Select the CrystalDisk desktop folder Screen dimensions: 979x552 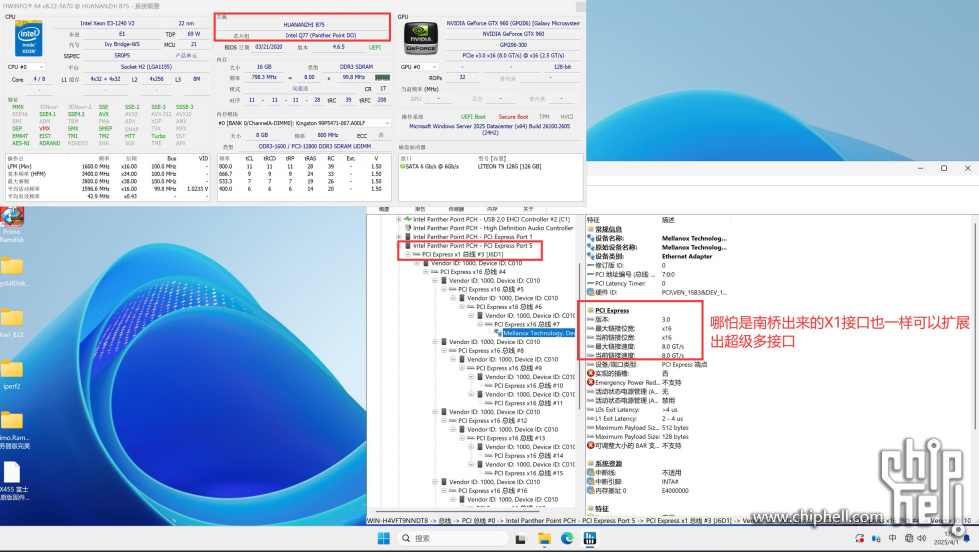coord(12,272)
